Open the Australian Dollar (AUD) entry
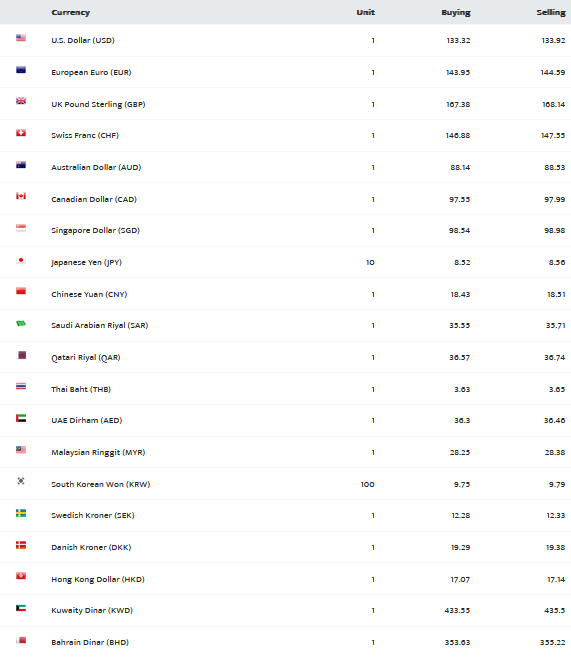Image resolution: width=571 pixels, height=667 pixels. pos(96,168)
